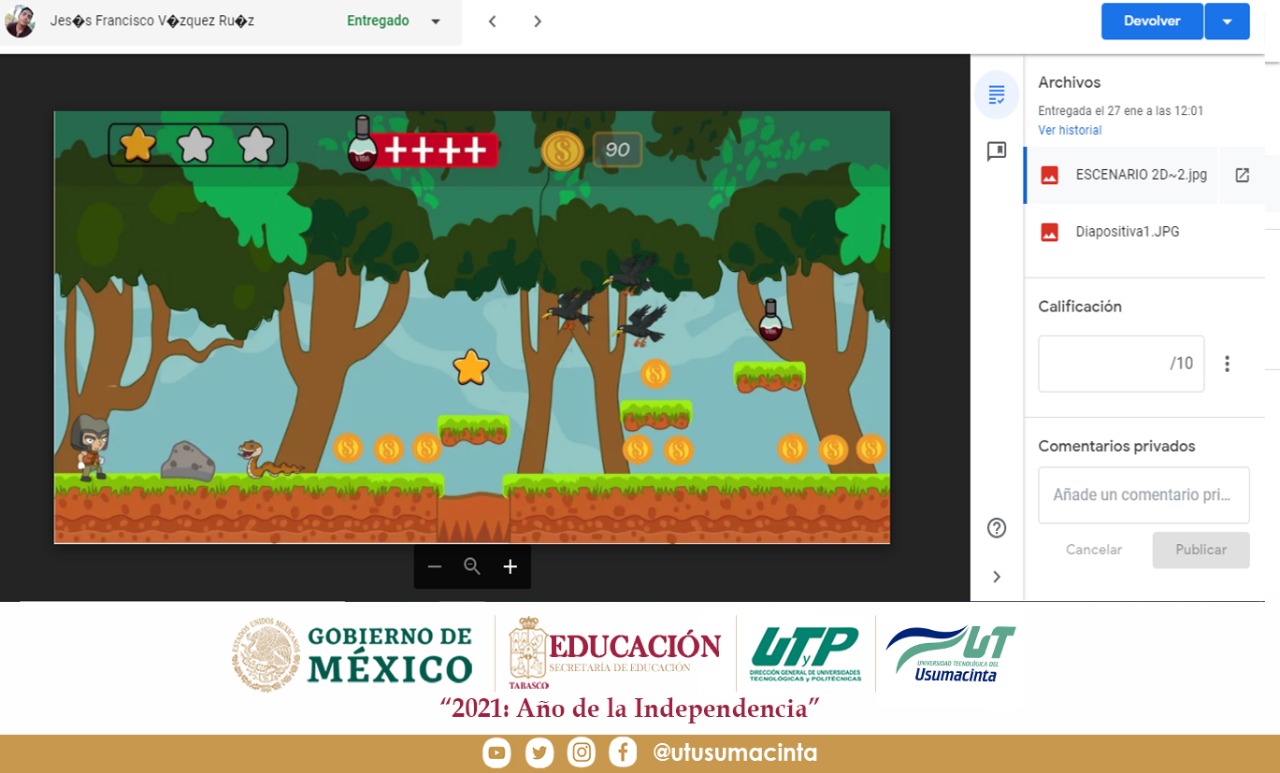
Task: Click the Instagram icon in footer
Action: click(x=581, y=753)
